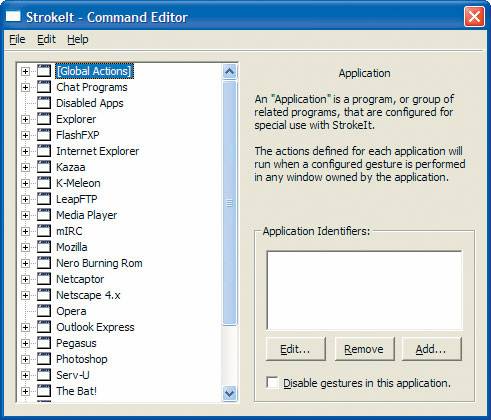491x420 pixels.
Task: Open the Help menu
Action: [x=78, y=39]
